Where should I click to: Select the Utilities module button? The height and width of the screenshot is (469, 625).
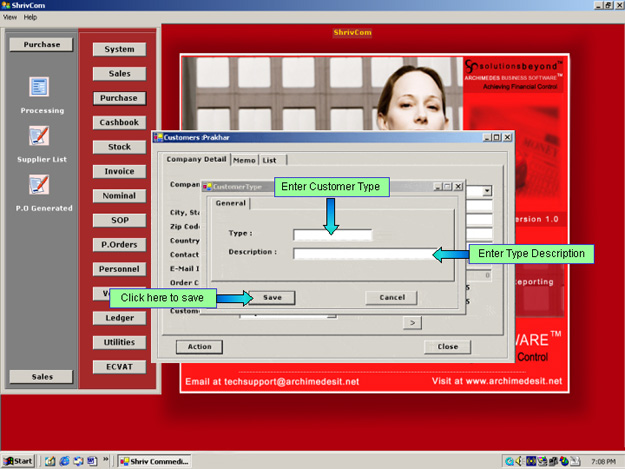tap(119, 342)
